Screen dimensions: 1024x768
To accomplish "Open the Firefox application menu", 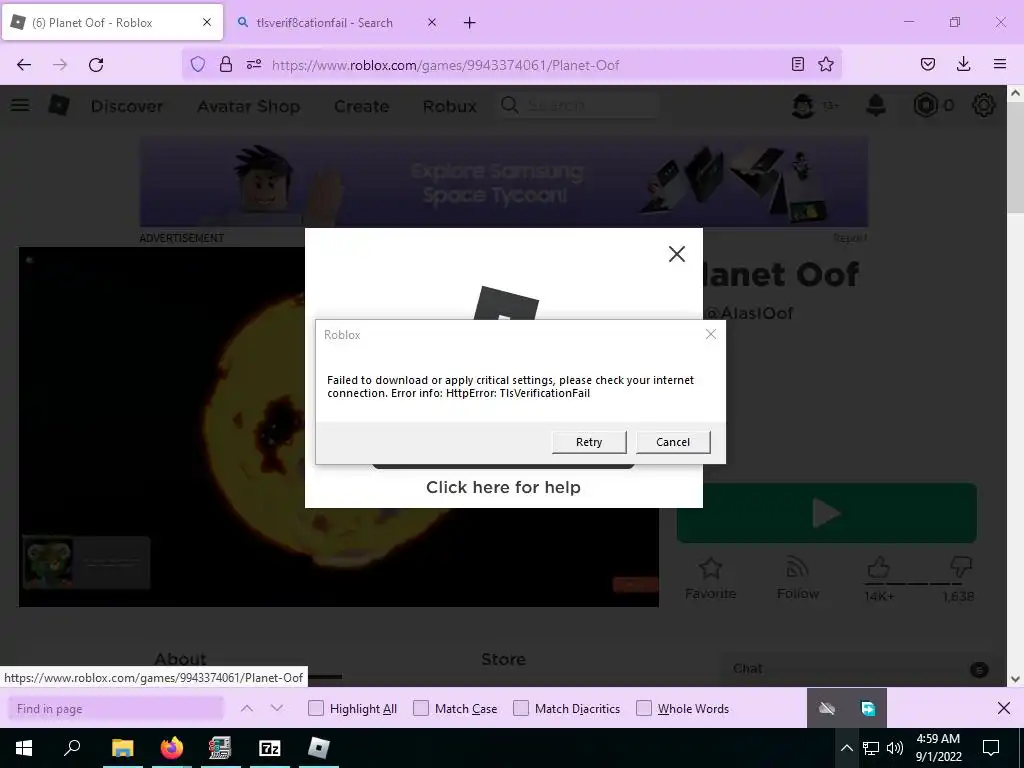I will [x=1000, y=64].
